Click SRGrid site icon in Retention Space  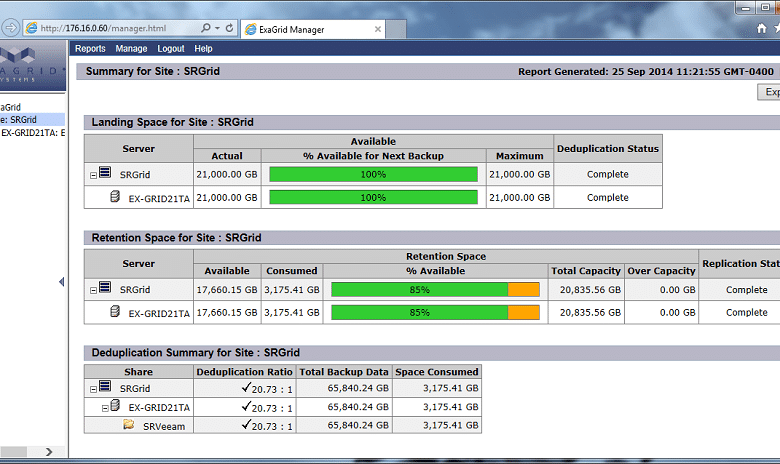tap(105, 287)
